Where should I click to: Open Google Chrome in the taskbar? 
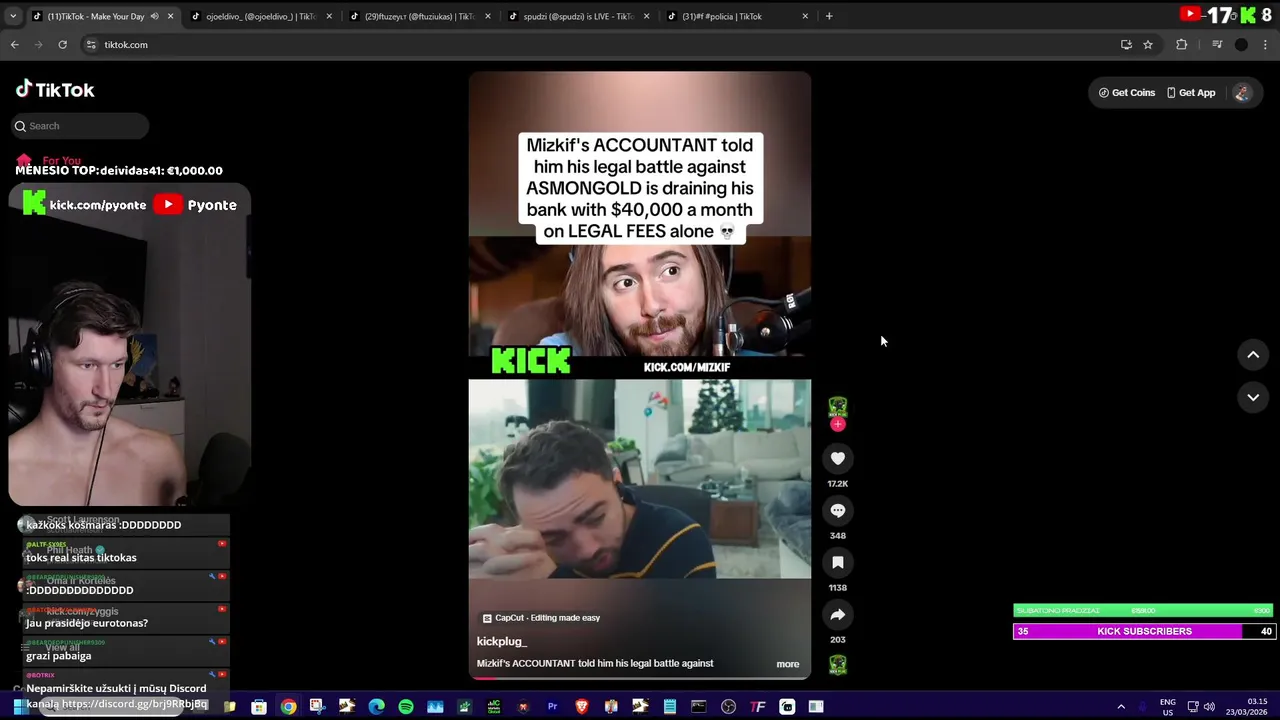tap(288, 707)
